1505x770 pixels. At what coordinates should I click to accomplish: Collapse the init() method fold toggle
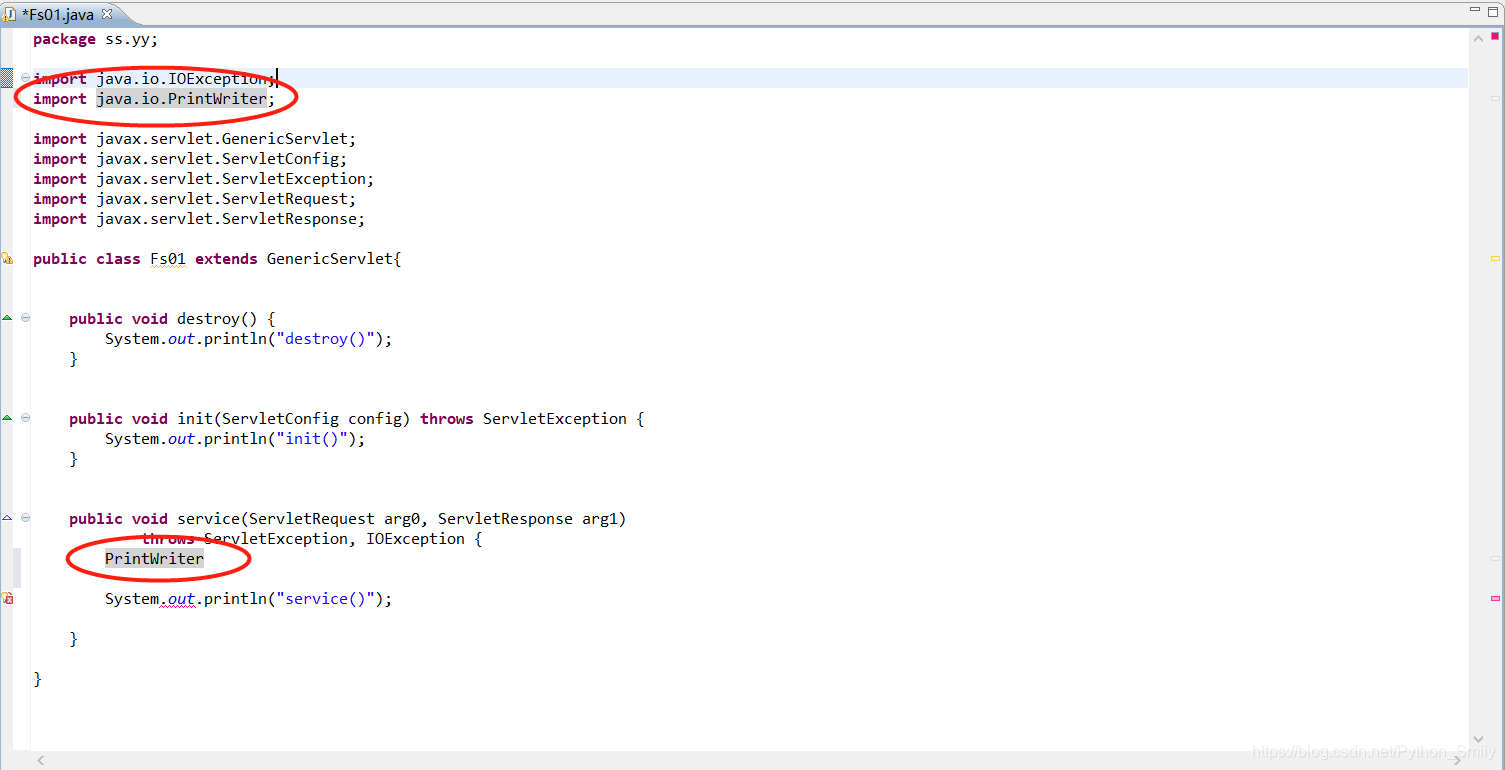[25, 418]
